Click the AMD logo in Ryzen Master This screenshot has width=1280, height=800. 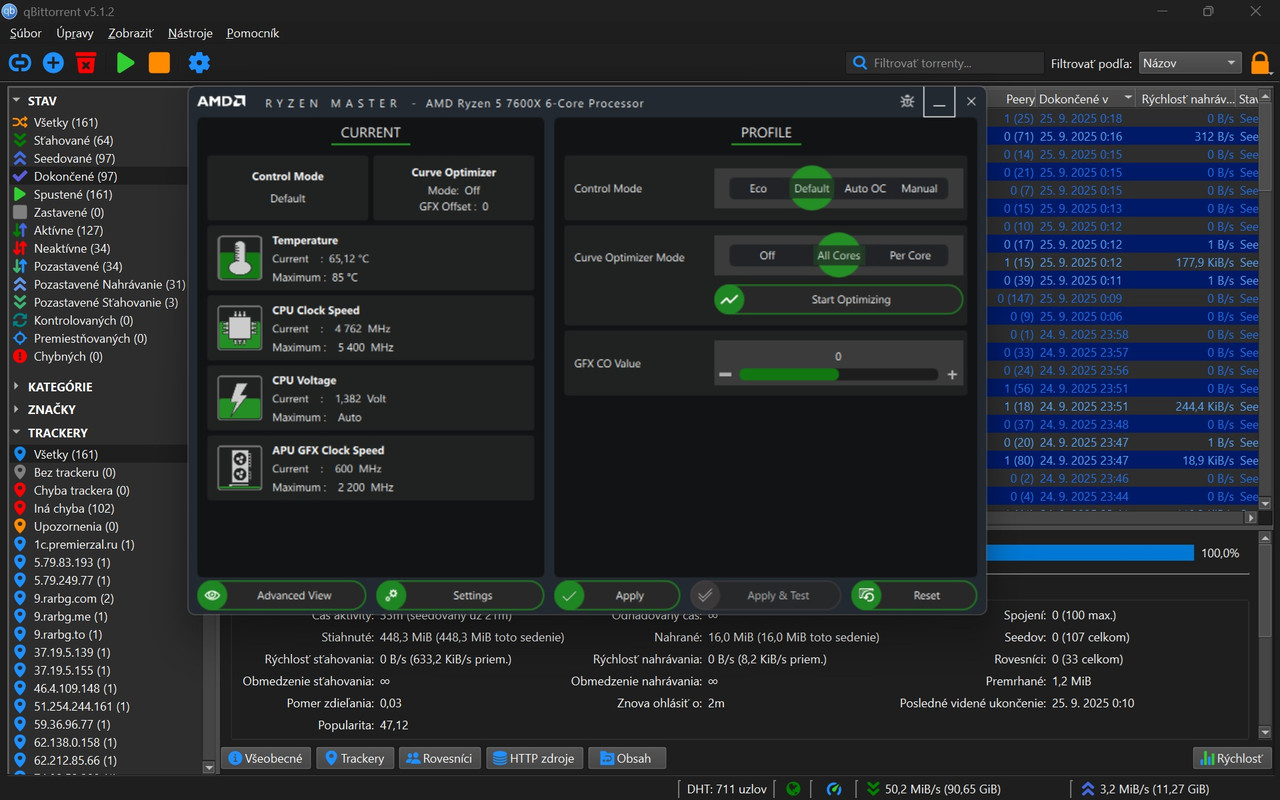221,102
